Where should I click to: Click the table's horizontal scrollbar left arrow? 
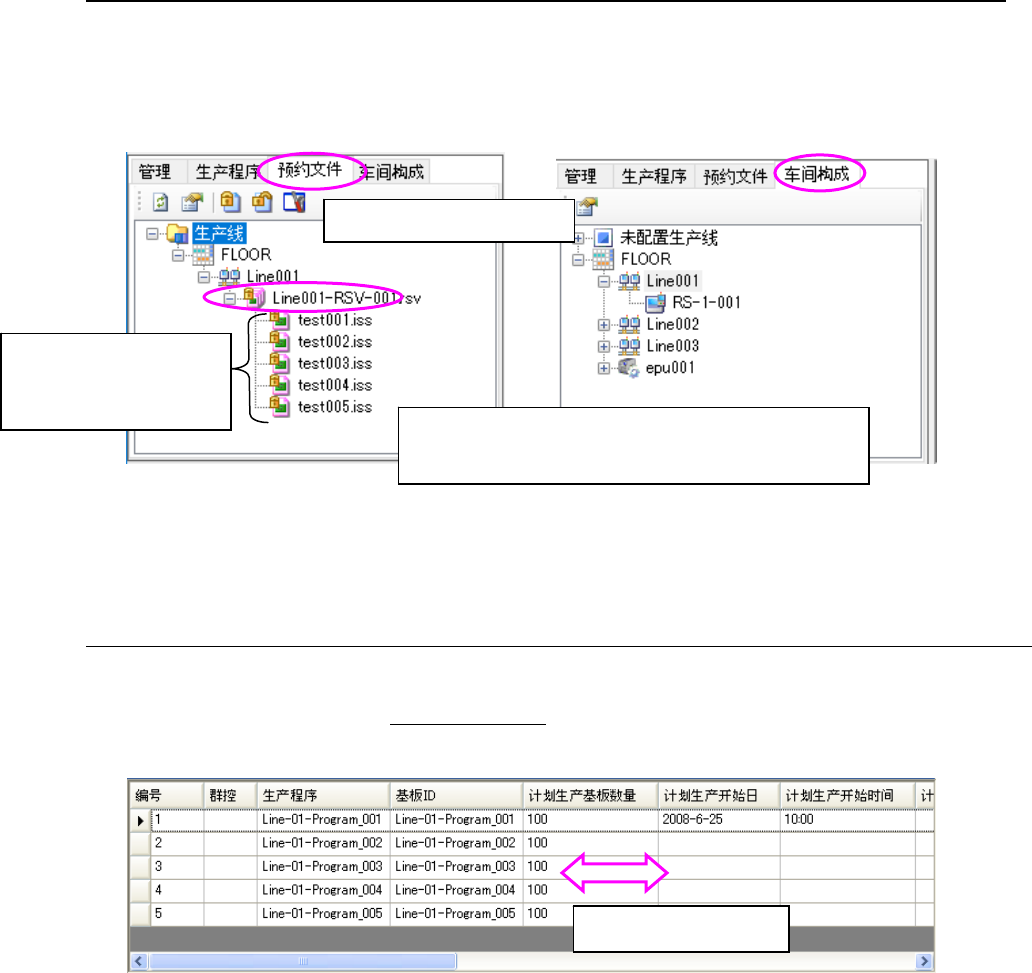[x=138, y=961]
